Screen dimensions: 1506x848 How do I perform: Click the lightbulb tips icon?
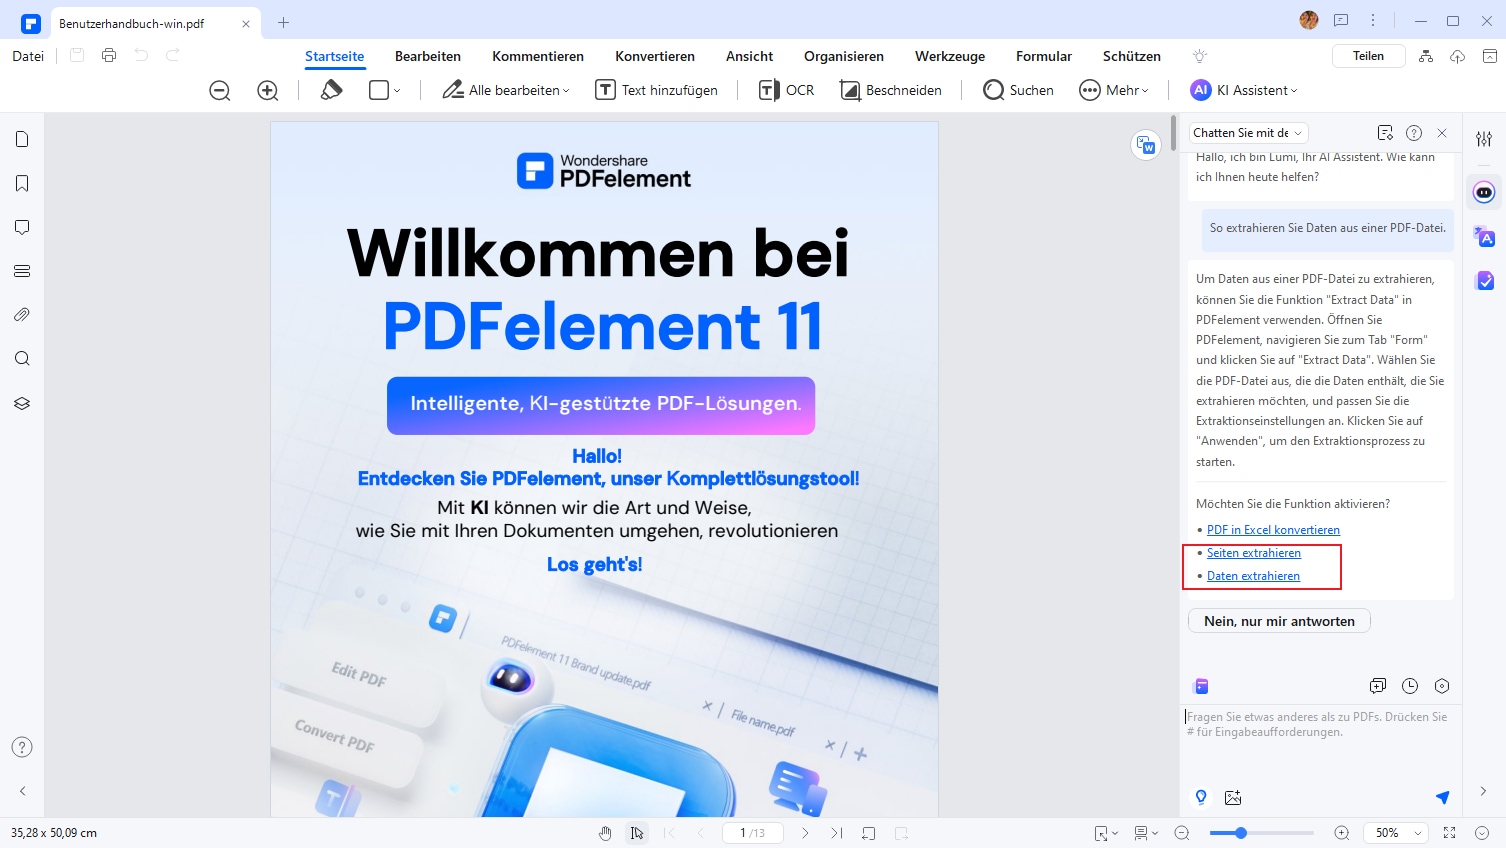coord(1200,56)
